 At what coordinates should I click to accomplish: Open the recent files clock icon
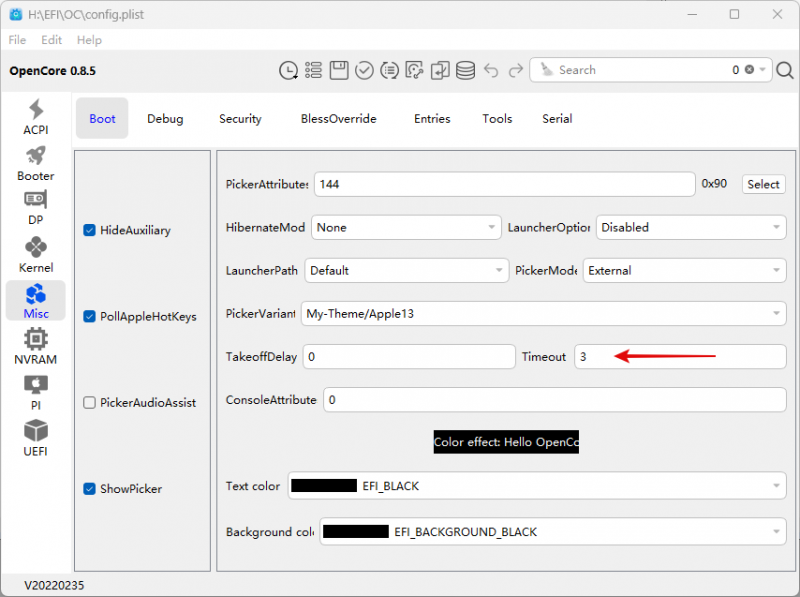click(288, 70)
